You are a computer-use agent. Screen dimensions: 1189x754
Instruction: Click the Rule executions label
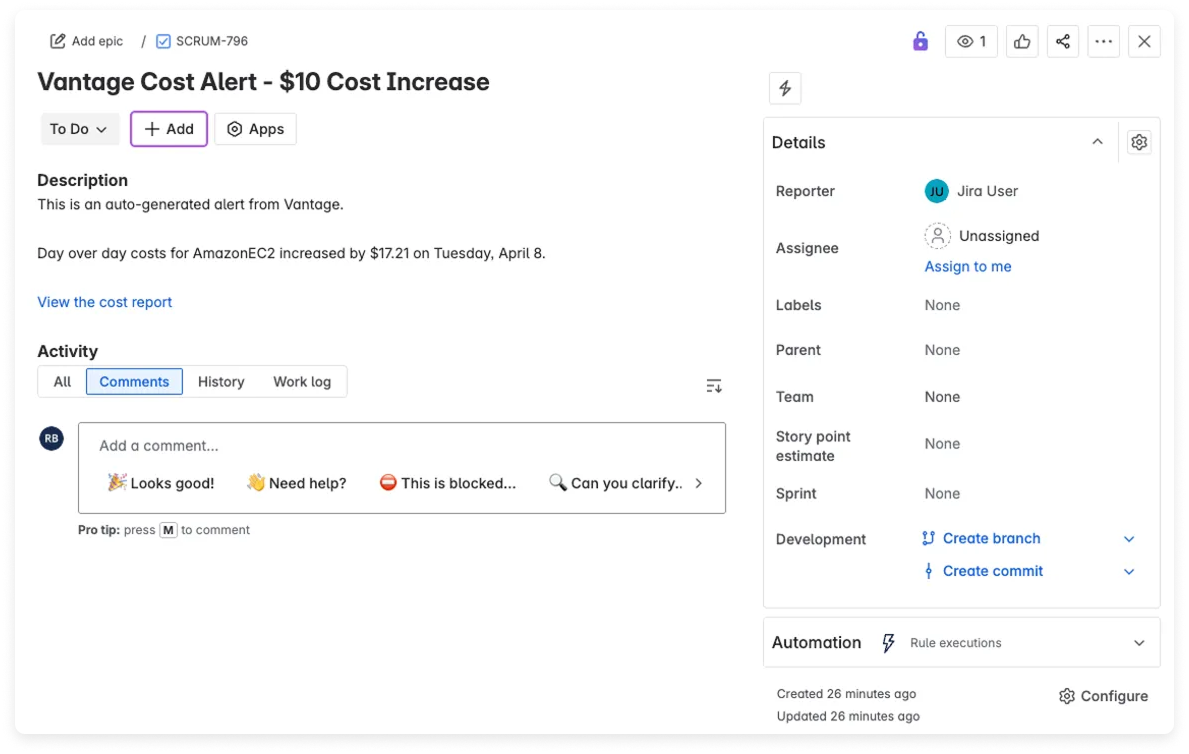pyautogui.click(x=955, y=643)
